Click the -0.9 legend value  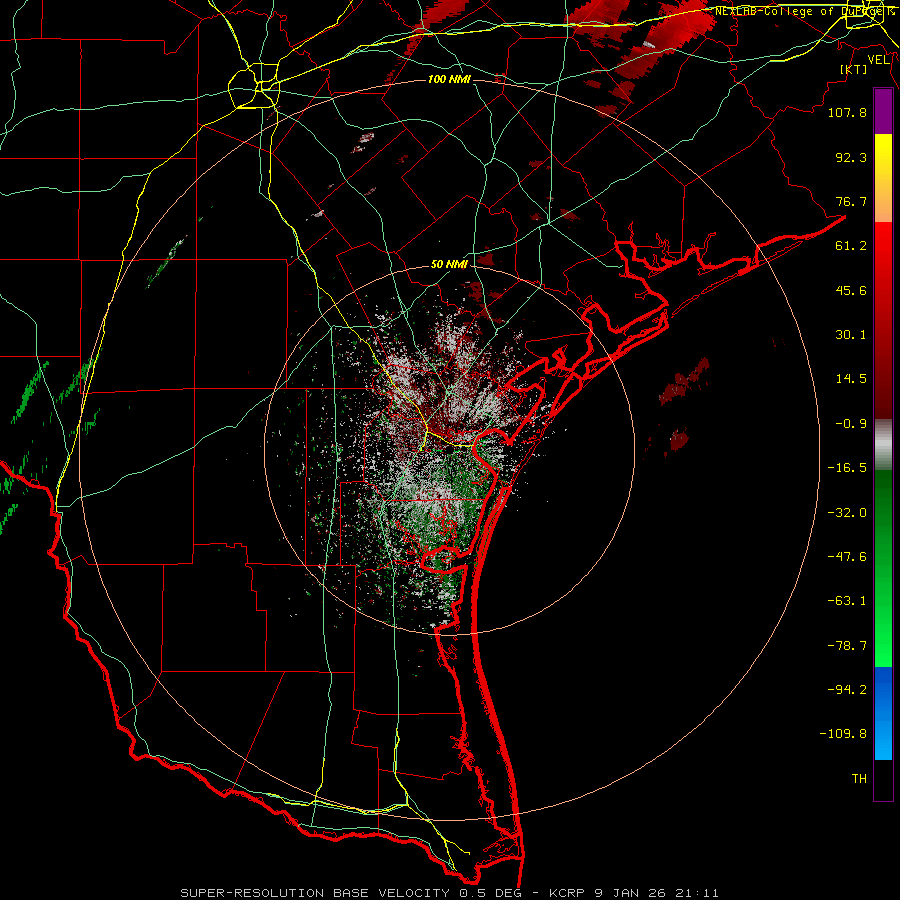coord(851,424)
